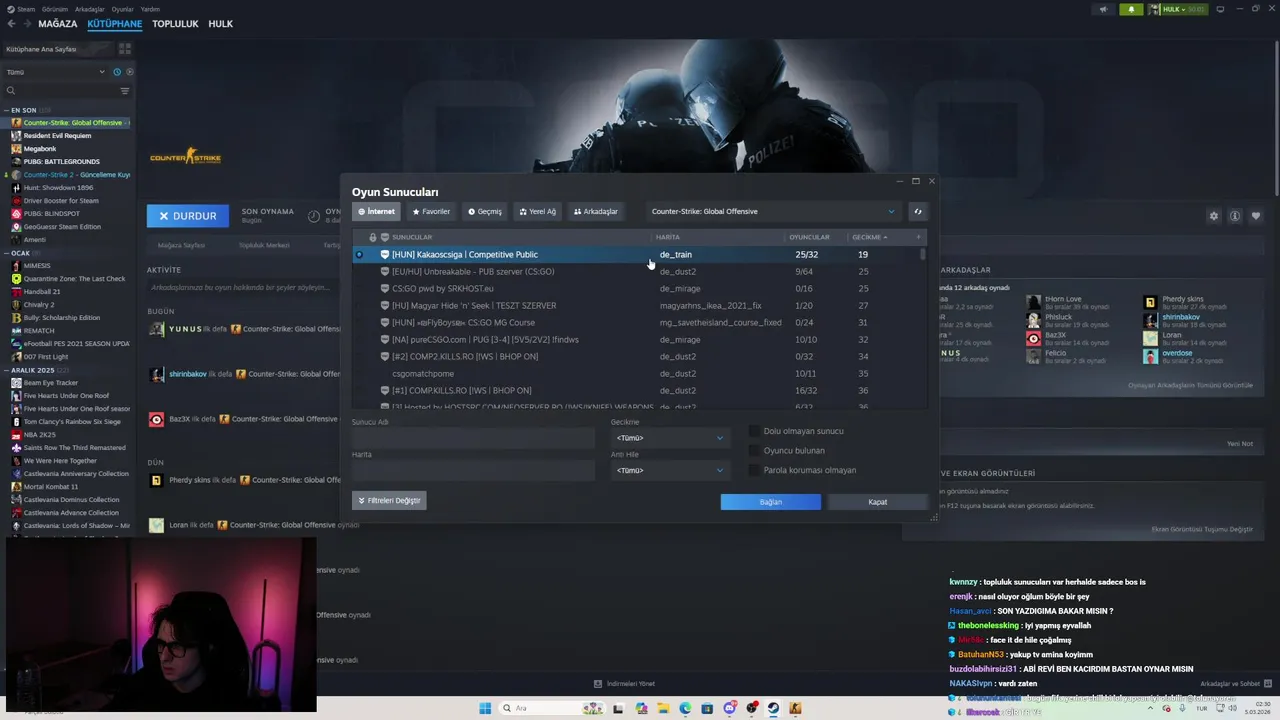This screenshot has height=720, width=1280.
Task: Open Steam notifications bell icon
Action: click(x=1131, y=9)
